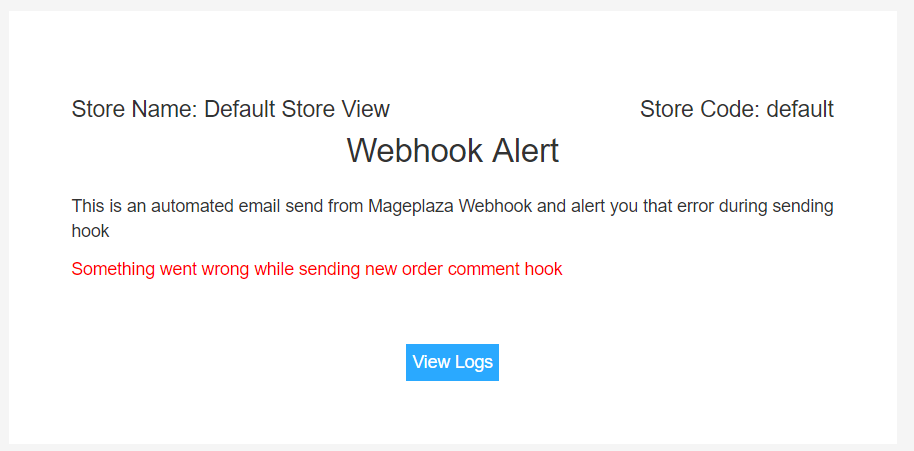Click the 'Store Name:' label
This screenshot has height=451, width=914.
[134, 109]
